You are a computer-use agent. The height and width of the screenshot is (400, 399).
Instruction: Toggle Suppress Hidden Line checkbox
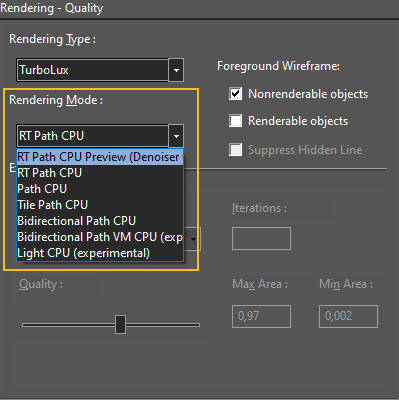236,150
